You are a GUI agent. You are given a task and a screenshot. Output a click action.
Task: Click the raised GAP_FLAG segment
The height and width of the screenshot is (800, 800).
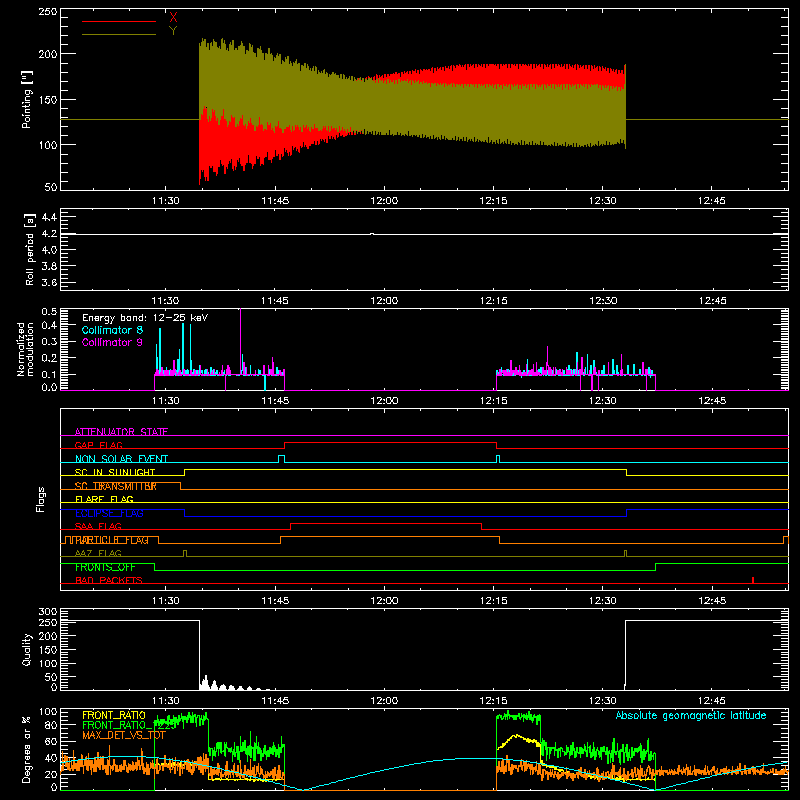390,443
